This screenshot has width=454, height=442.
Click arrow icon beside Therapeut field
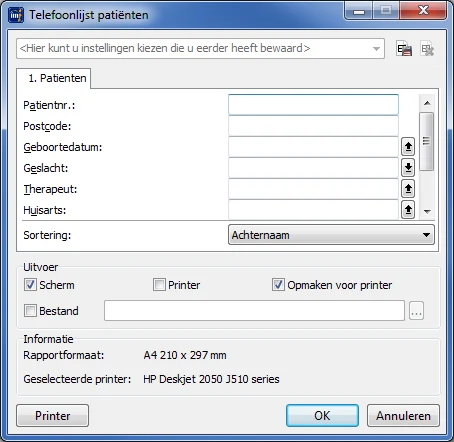tap(408, 189)
